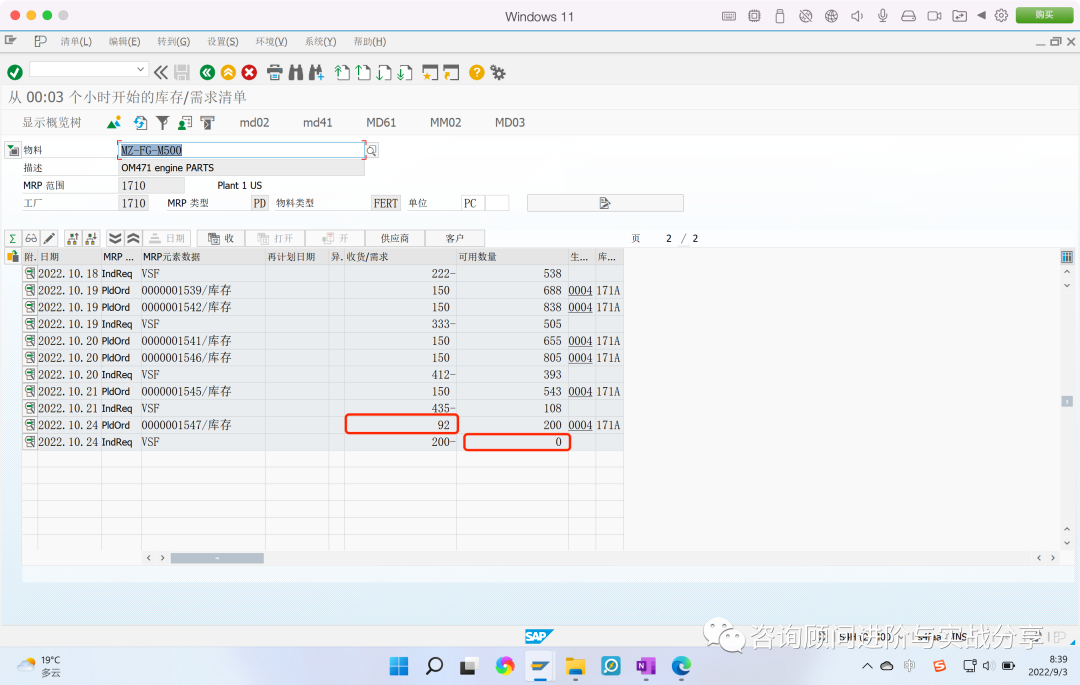This screenshot has height=685, width=1080.
Task: Click the mountain-shaped icon next to 显示概览树
Action: click(114, 123)
